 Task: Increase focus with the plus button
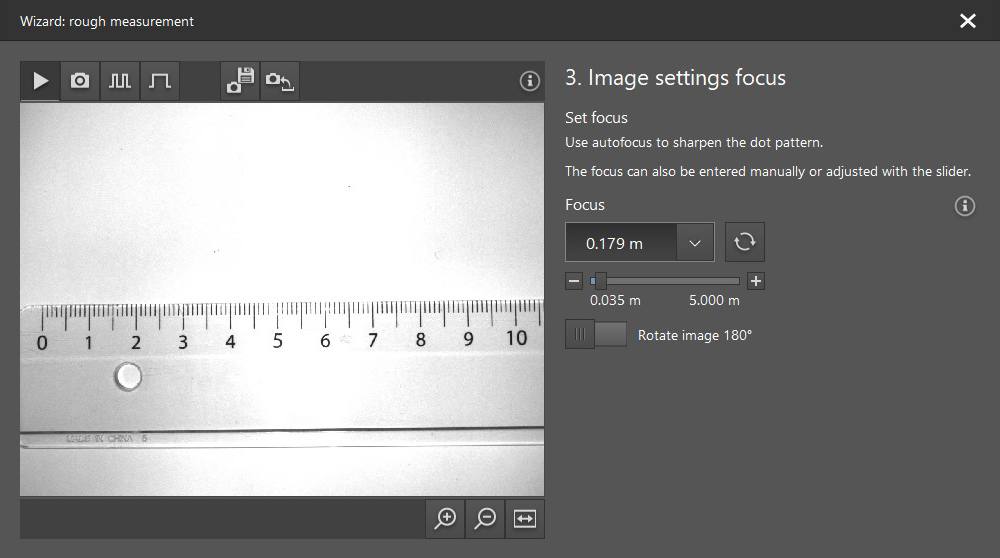pos(756,281)
